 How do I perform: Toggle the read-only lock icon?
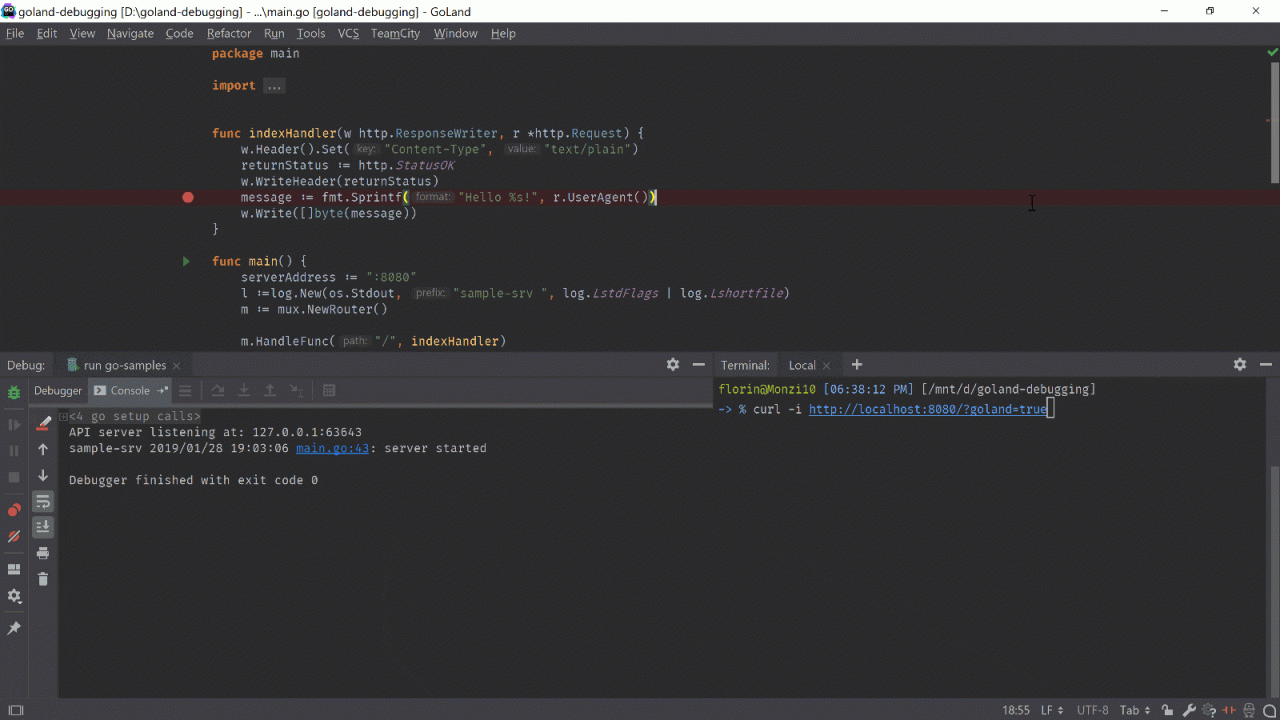(x=1166, y=710)
